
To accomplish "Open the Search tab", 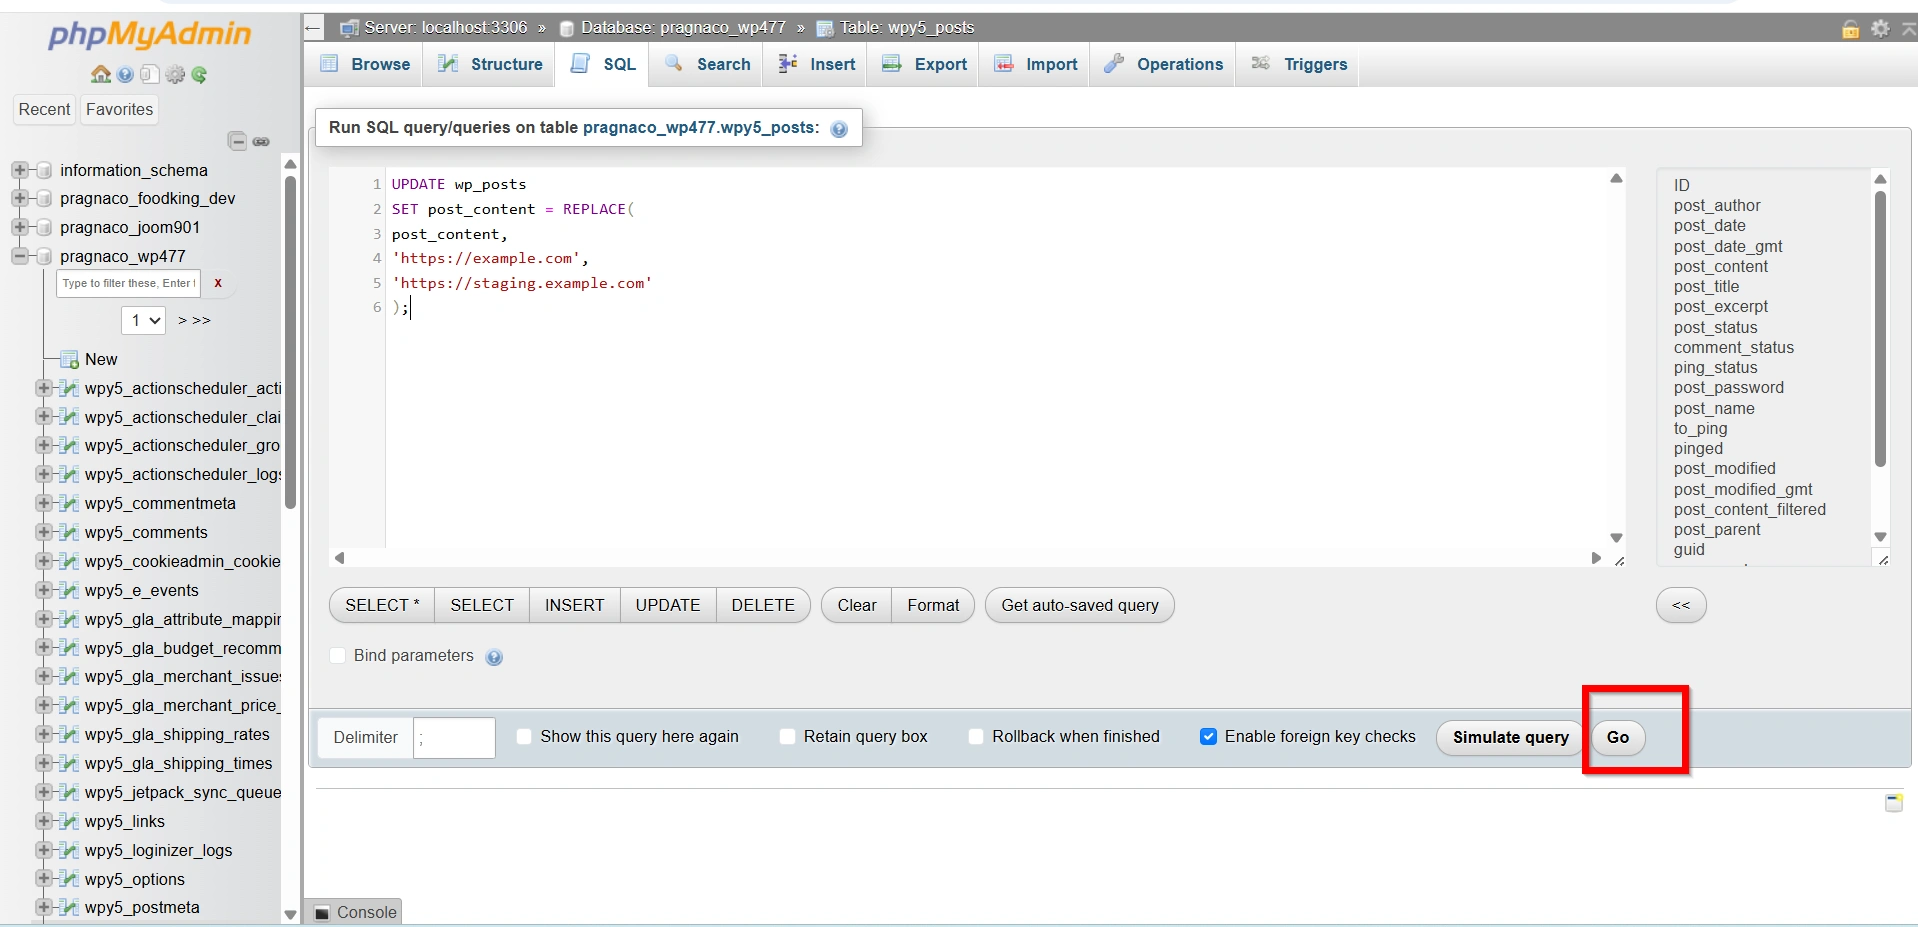I will 707,64.
